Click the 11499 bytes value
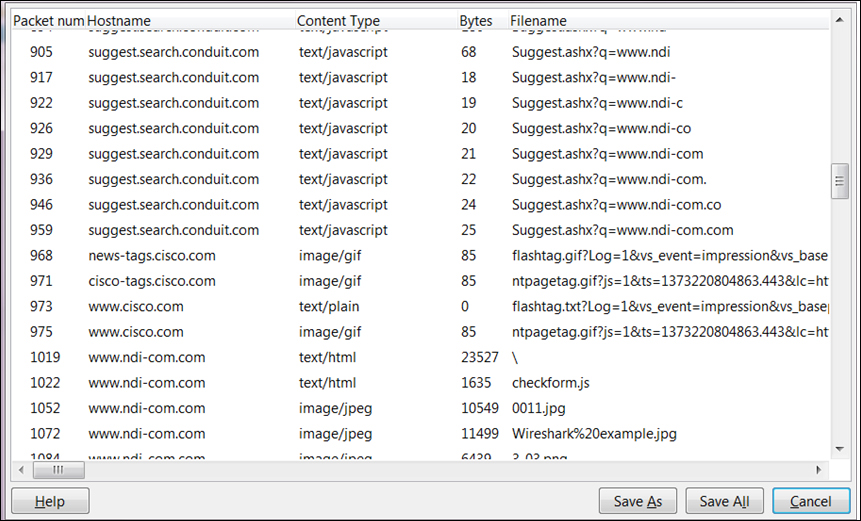The height and width of the screenshot is (521, 861). coord(479,434)
